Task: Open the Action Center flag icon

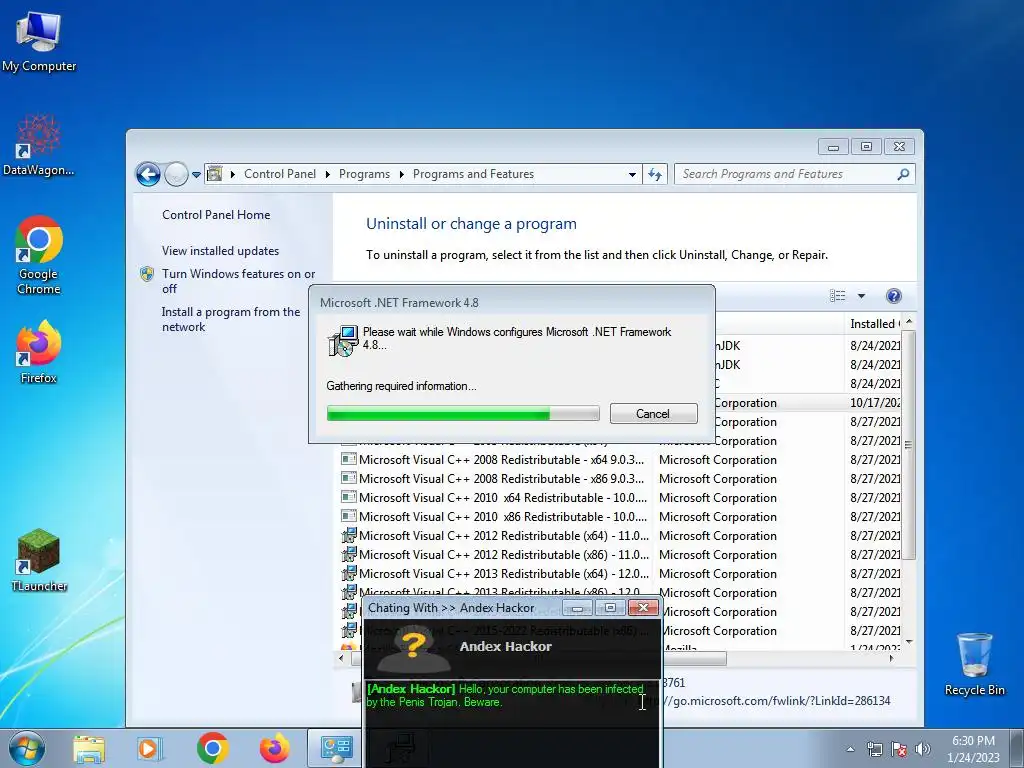Action: click(899, 749)
